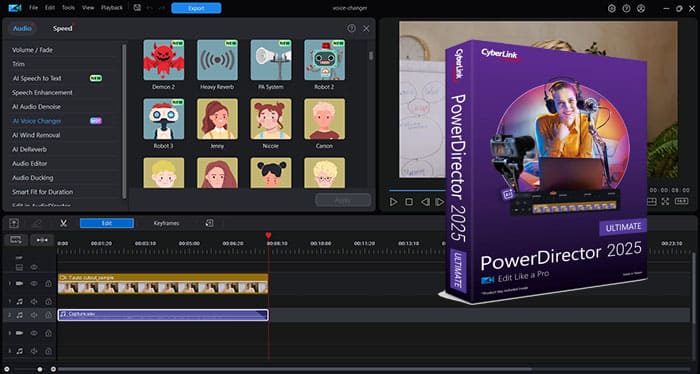Choose the Heavy Reverb voice effect
Viewport: 700px width, 374px height.
[x=217, y=60]
